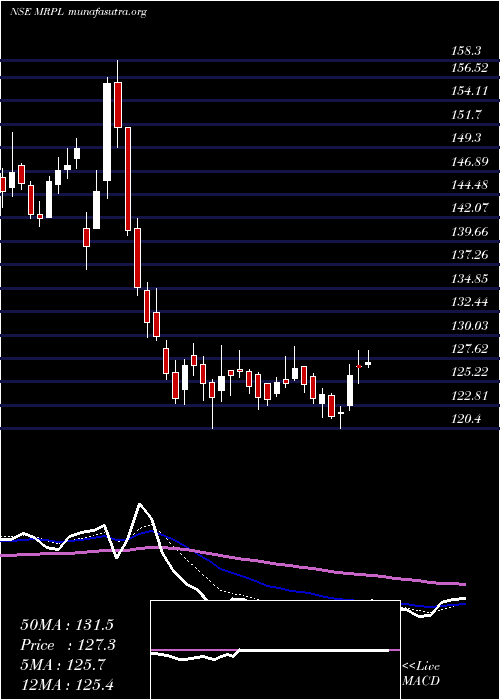Click the NSE MRPL munafasutra.org title text
The image size is (500, 700).
tap(78, 12)
